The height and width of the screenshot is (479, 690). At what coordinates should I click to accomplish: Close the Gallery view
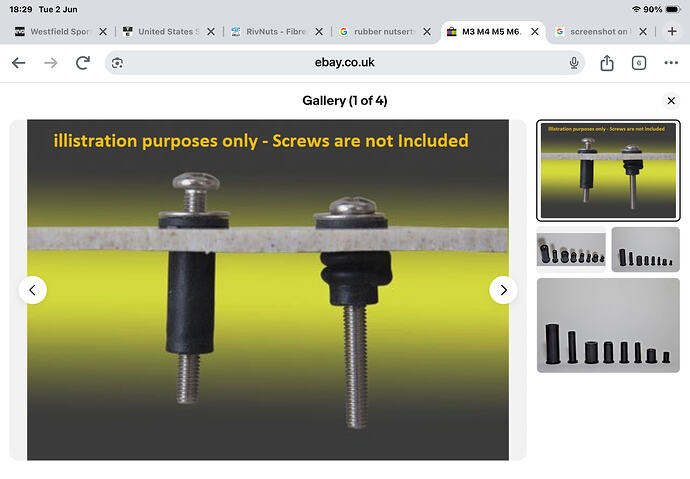click(x=671, y=101)
